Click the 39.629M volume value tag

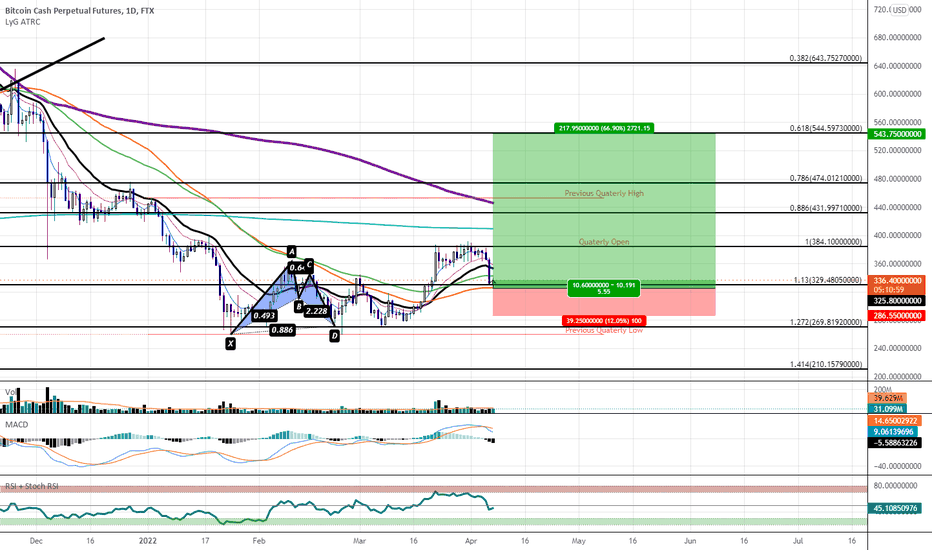click(888, 398)
